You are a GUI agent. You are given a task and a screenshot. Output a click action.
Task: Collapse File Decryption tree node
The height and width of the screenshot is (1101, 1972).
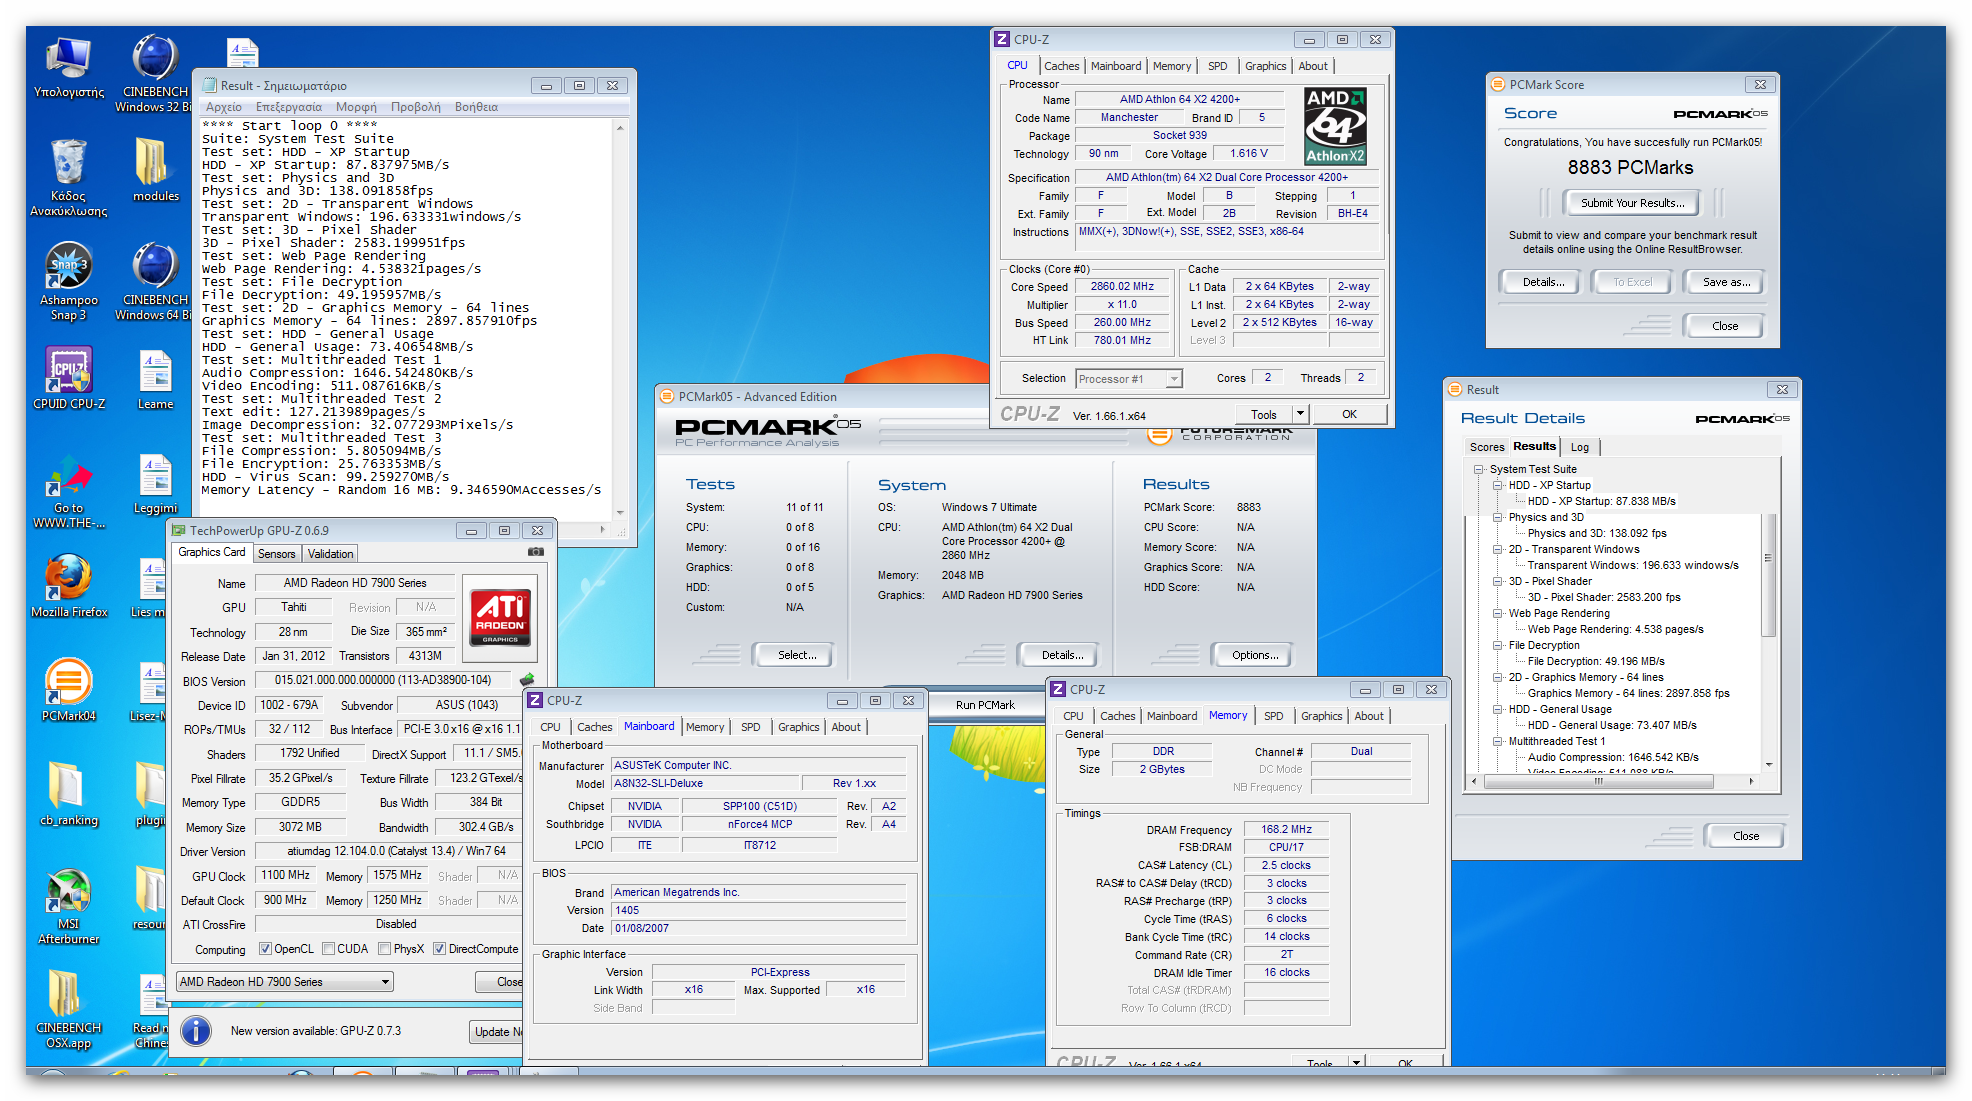pos(1498,645)
